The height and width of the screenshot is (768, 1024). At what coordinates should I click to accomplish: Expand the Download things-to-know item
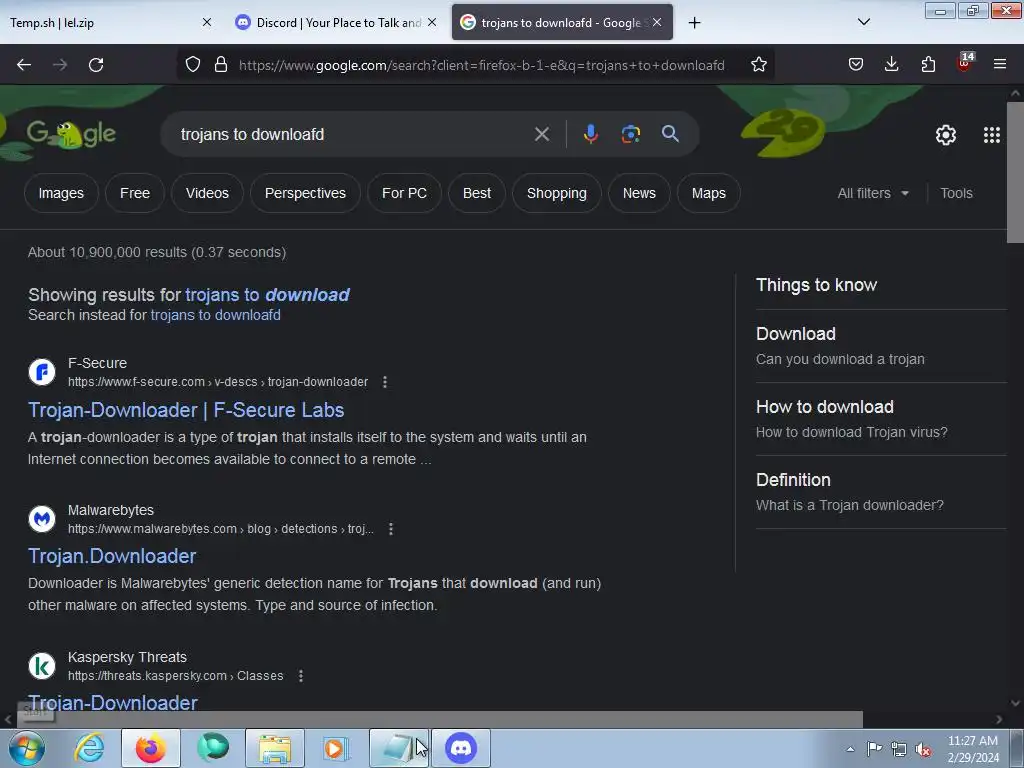tap(880, 345)
